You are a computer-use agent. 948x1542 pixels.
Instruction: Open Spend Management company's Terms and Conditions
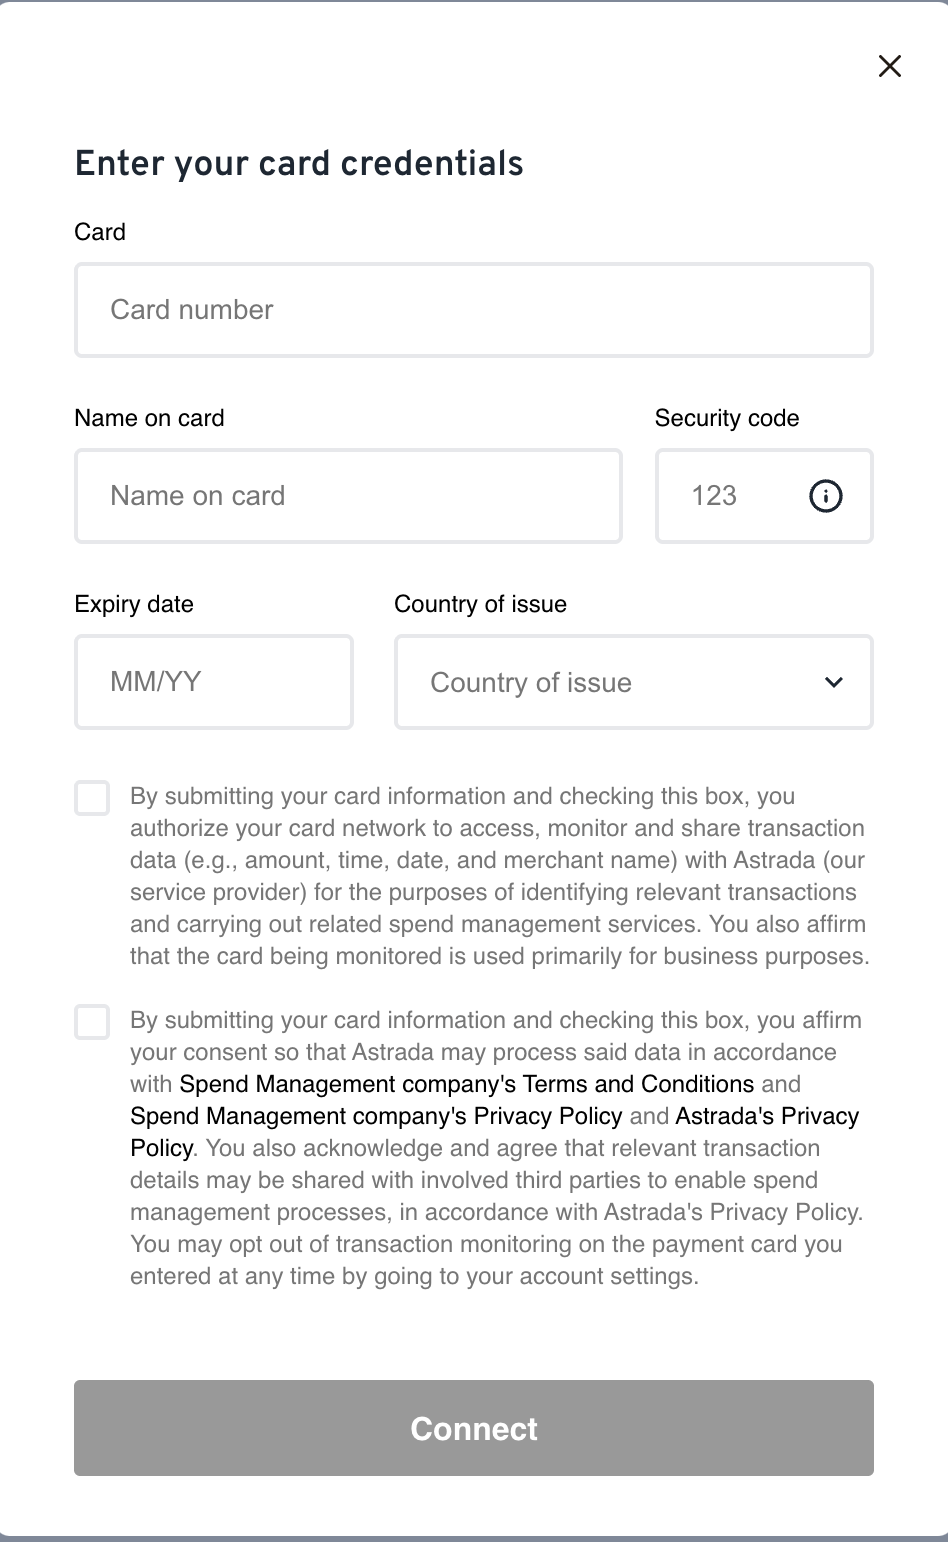[466, 1084]
